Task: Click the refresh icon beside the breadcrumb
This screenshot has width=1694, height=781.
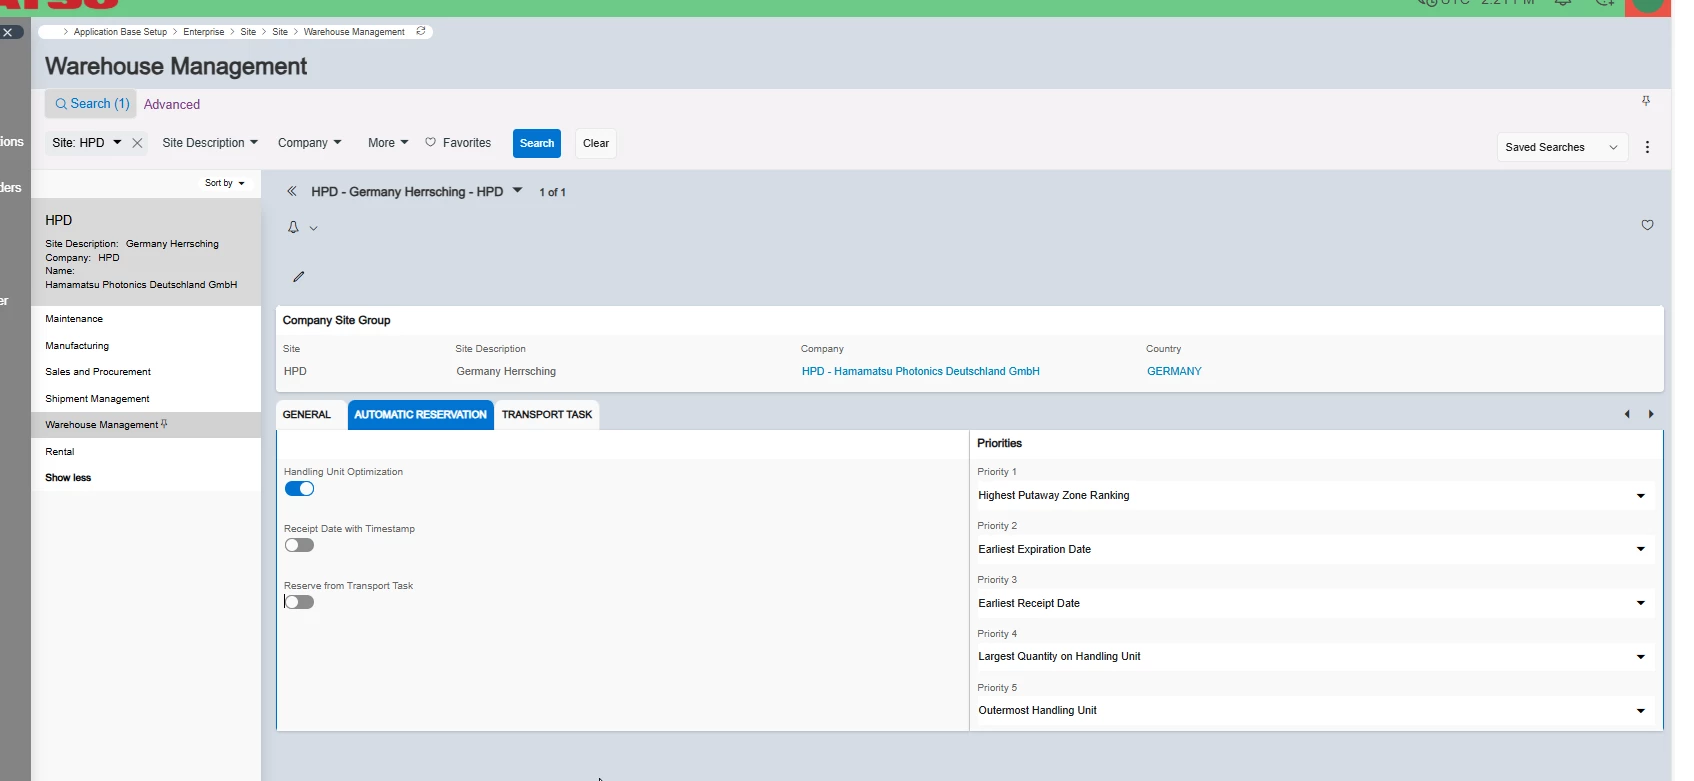Action: pyautogui.click(x=421, y=31)
